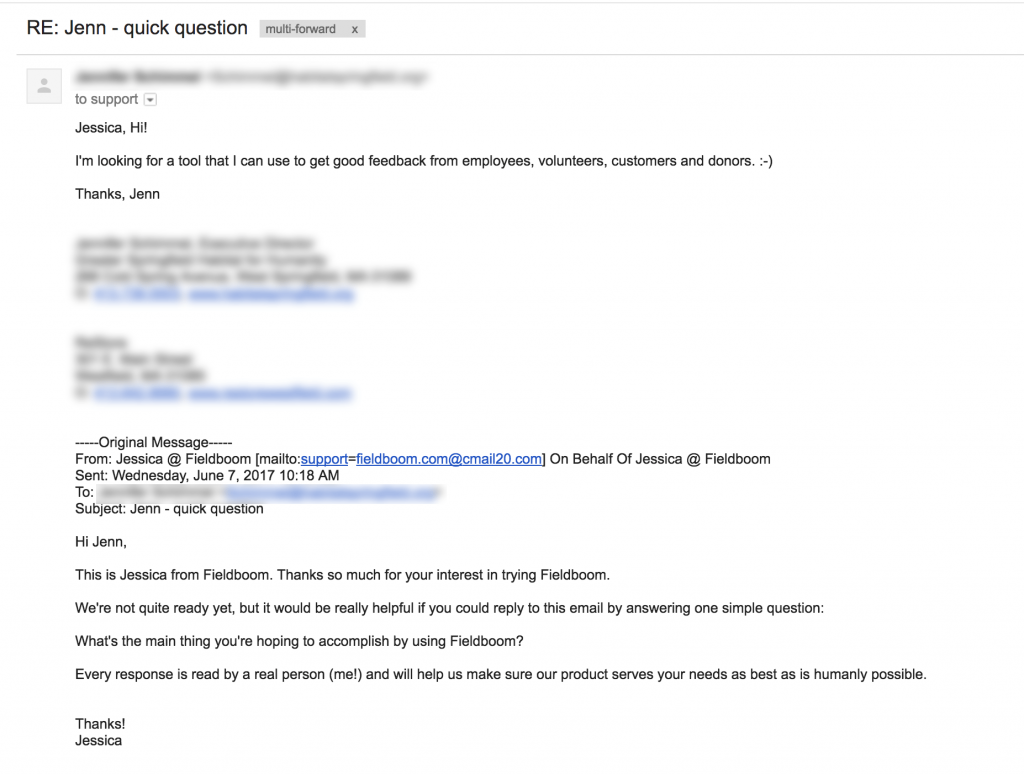Click the blurred sender name in the header
Viewport: 1024px width, 774px height.
click(137, 76)
